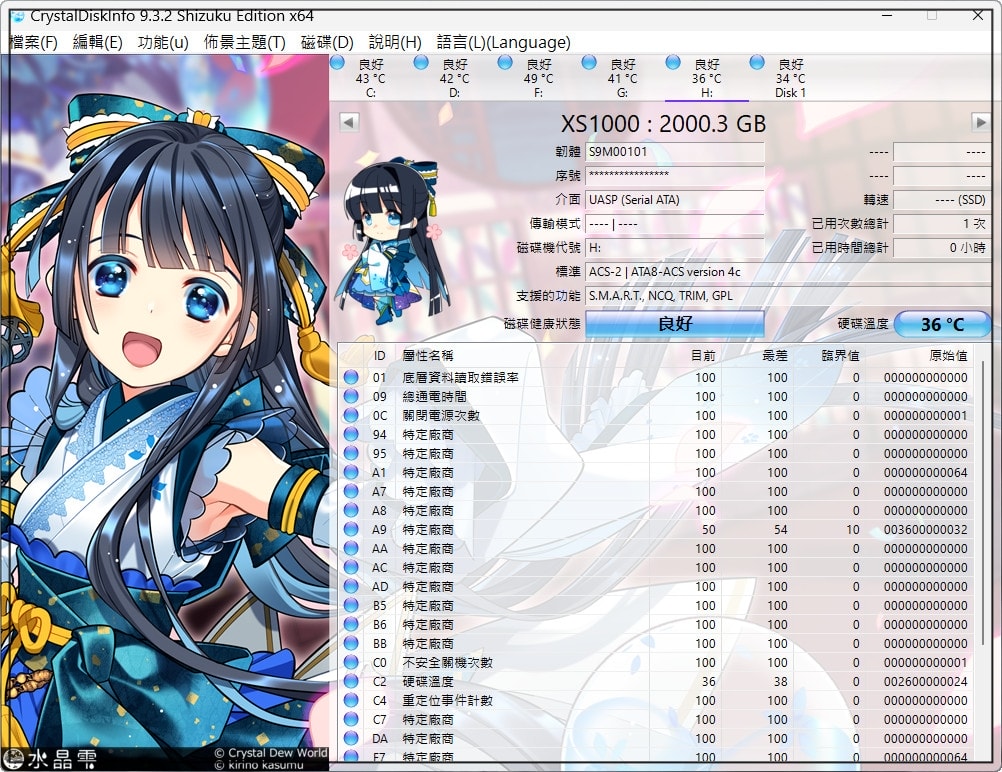Select the G: disk tab at 41 °C

(622, 78)
